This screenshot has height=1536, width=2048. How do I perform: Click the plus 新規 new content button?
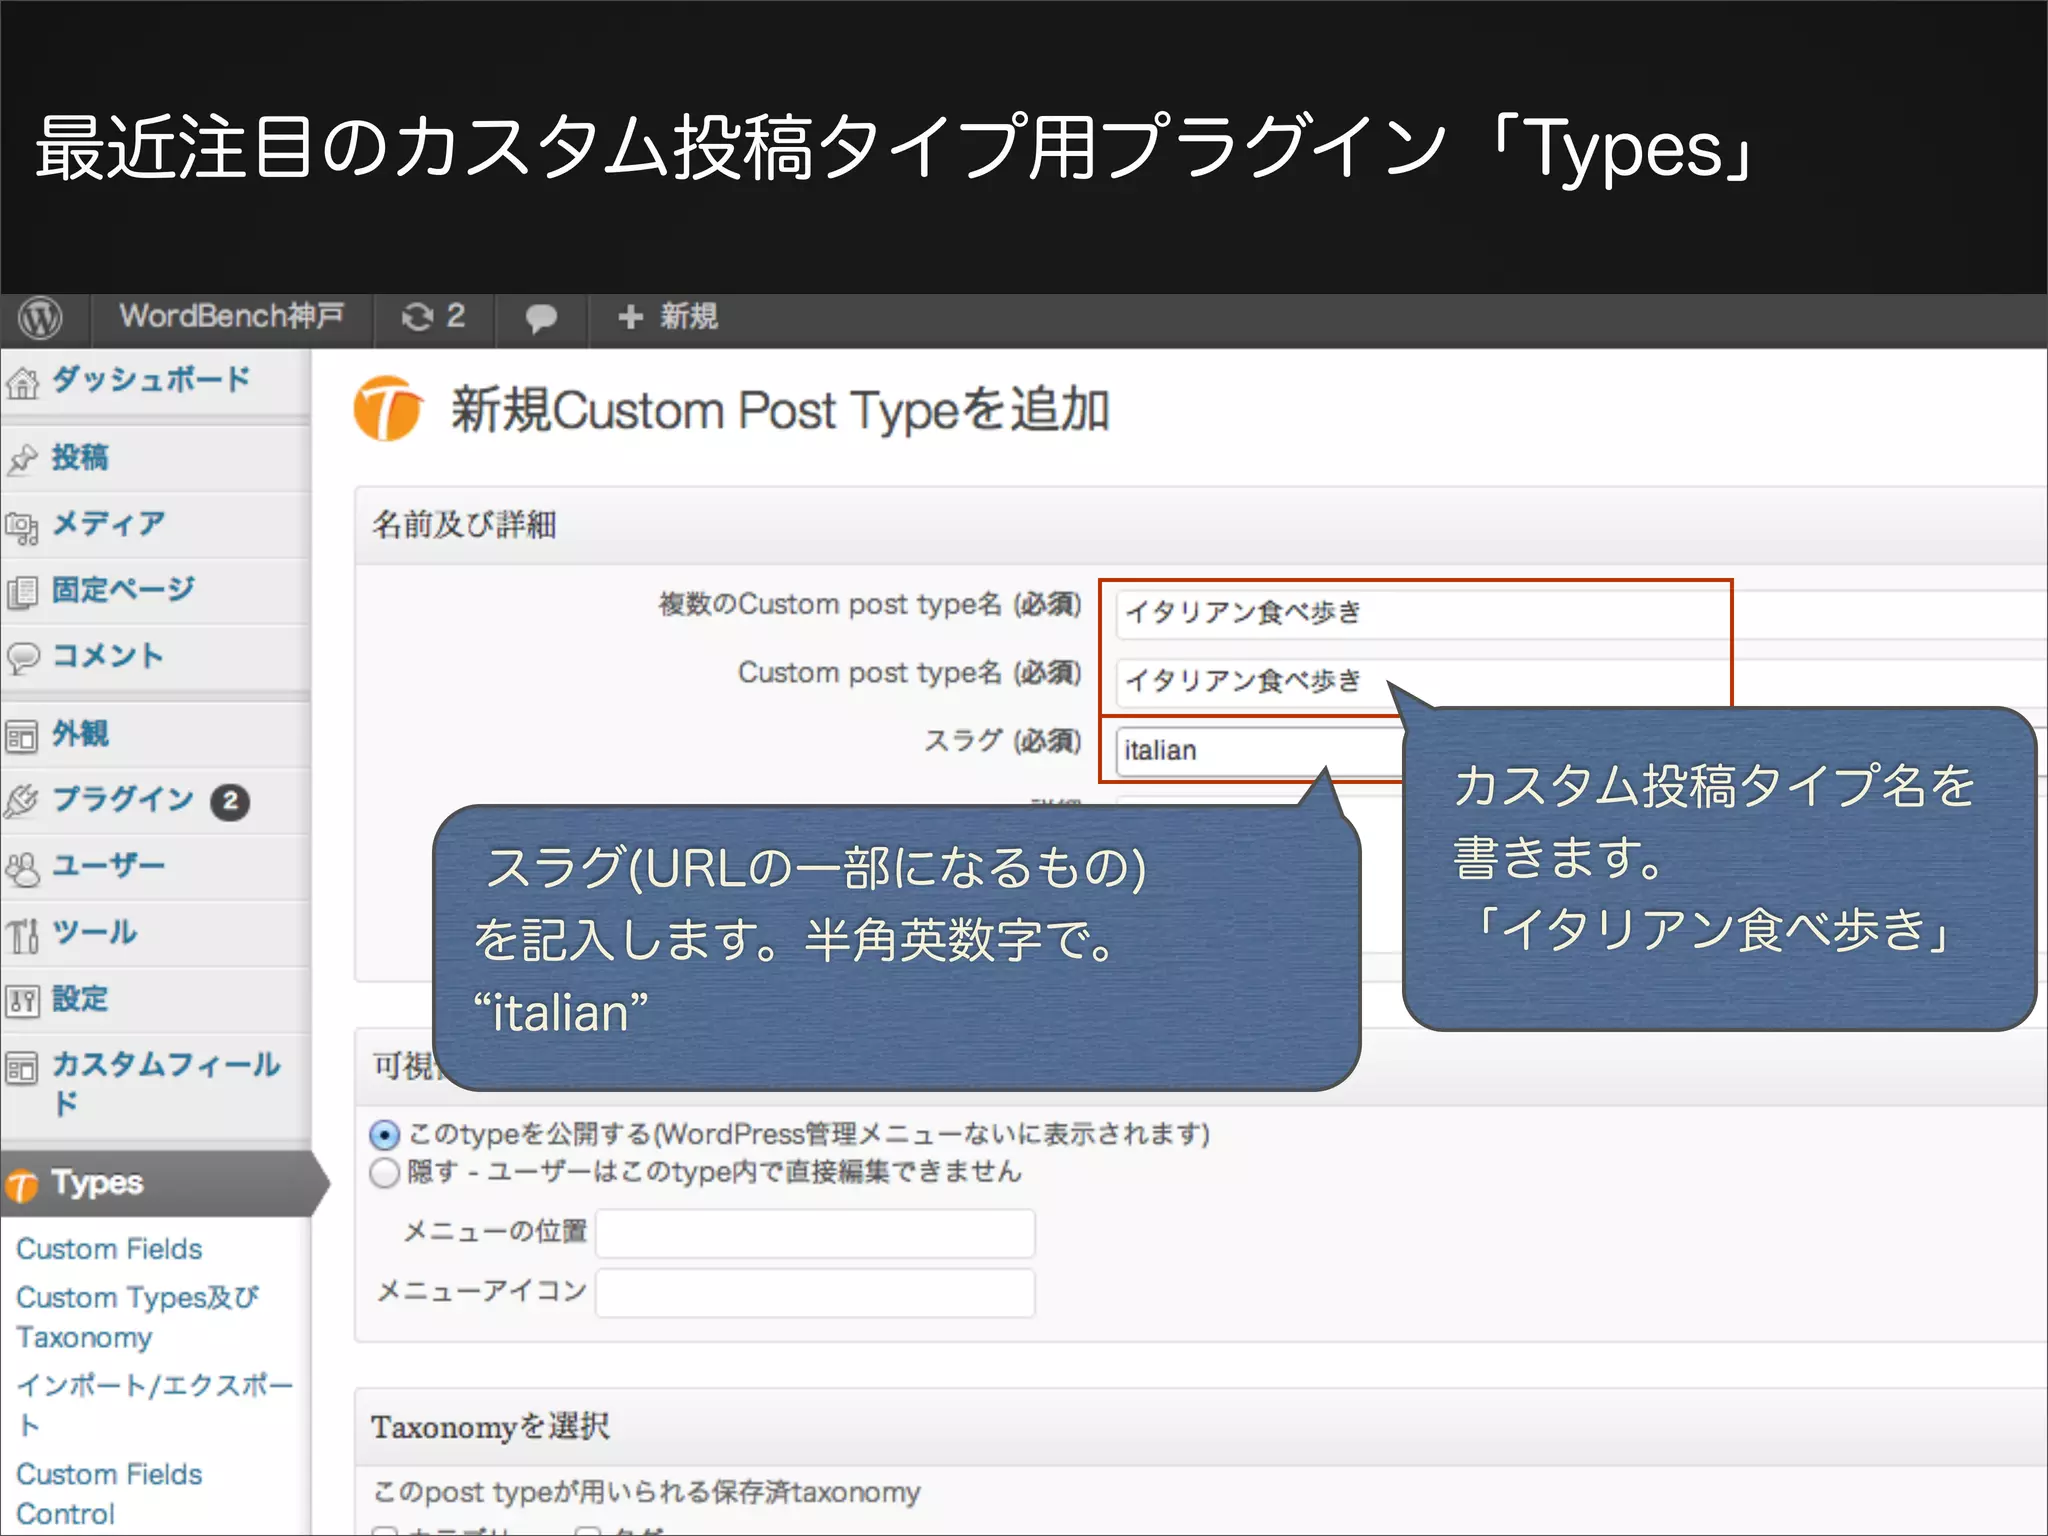coord(667,317)
